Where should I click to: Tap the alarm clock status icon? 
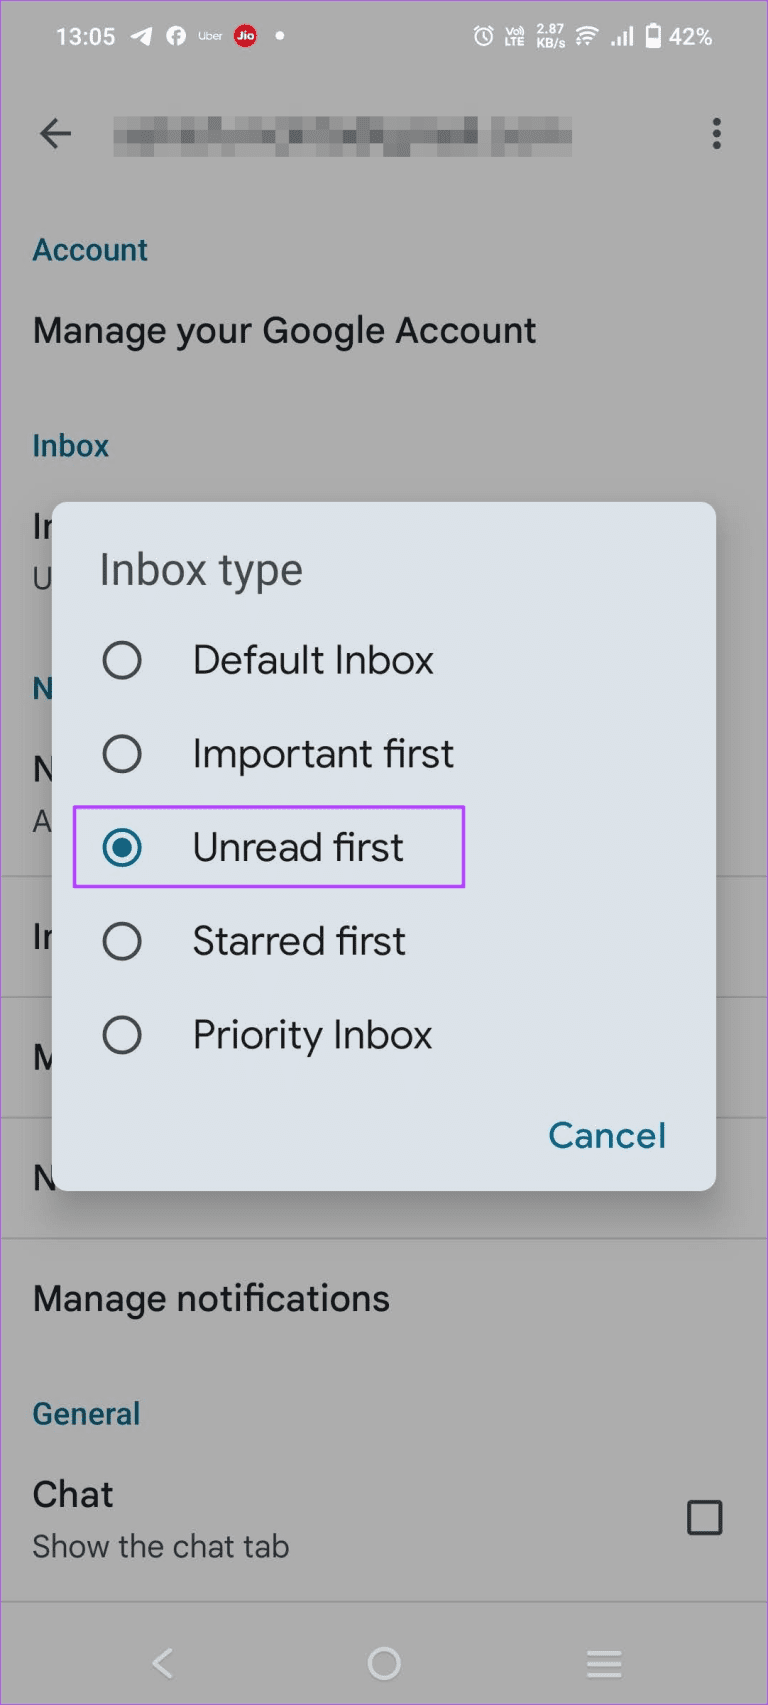[x=483, y=35]
